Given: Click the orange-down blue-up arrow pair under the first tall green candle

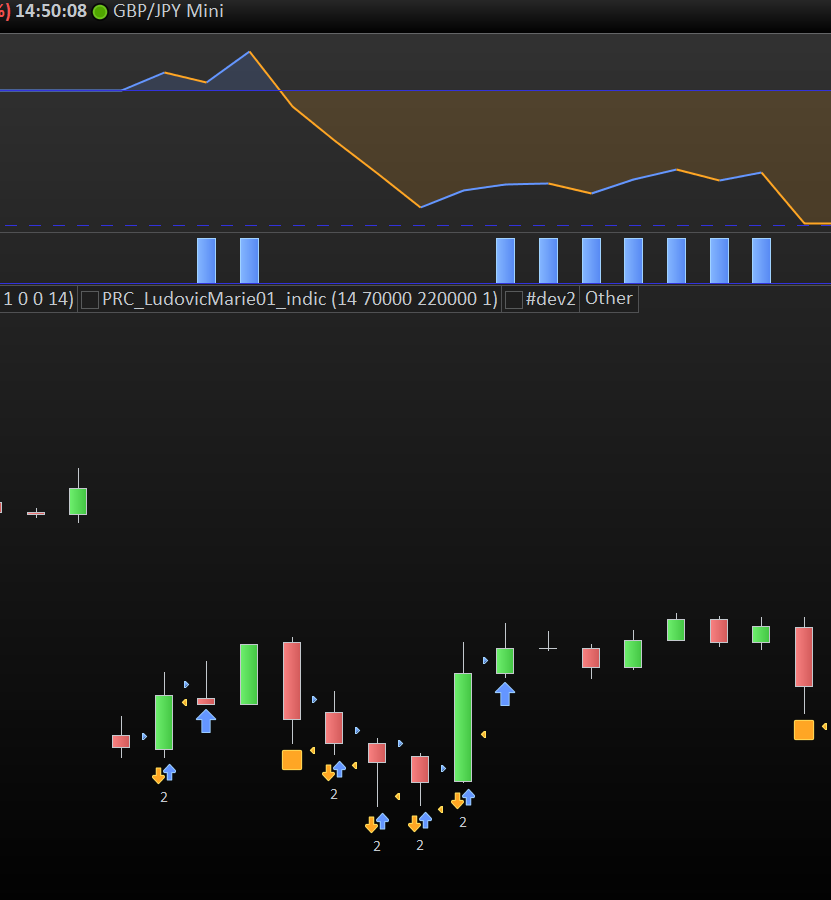Looking at the screenshot, I should click(164, 774).
